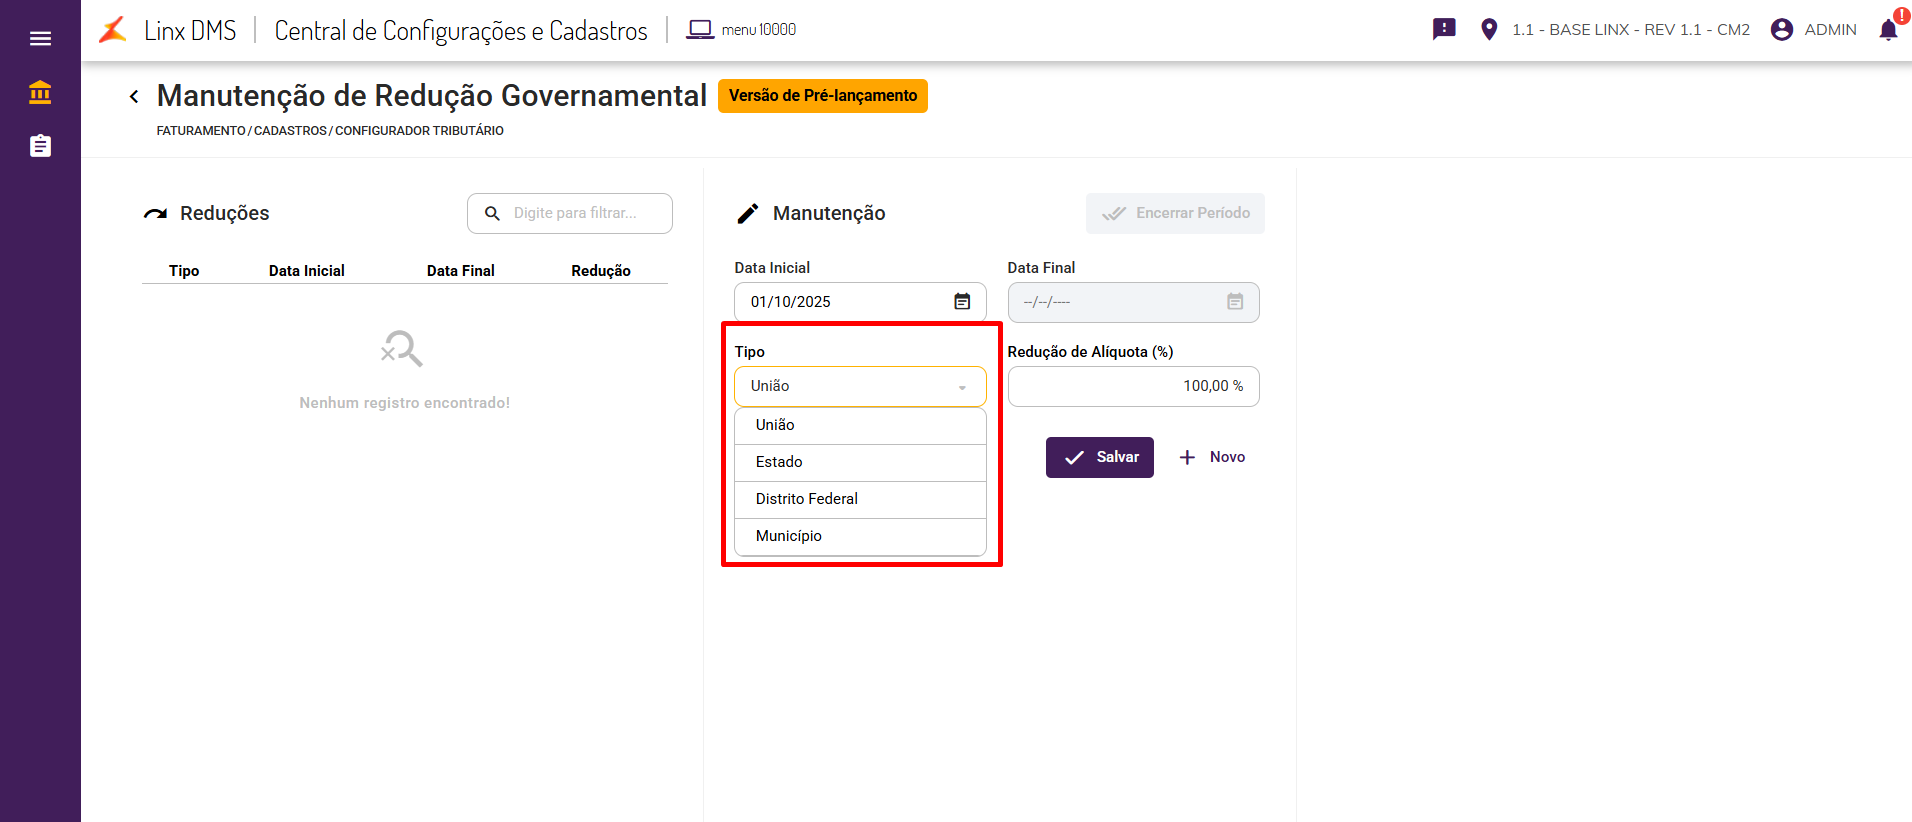Viewport: 1912px width, 822px height.
Task: Open the feedback message icon
Action: point(1444,29)
